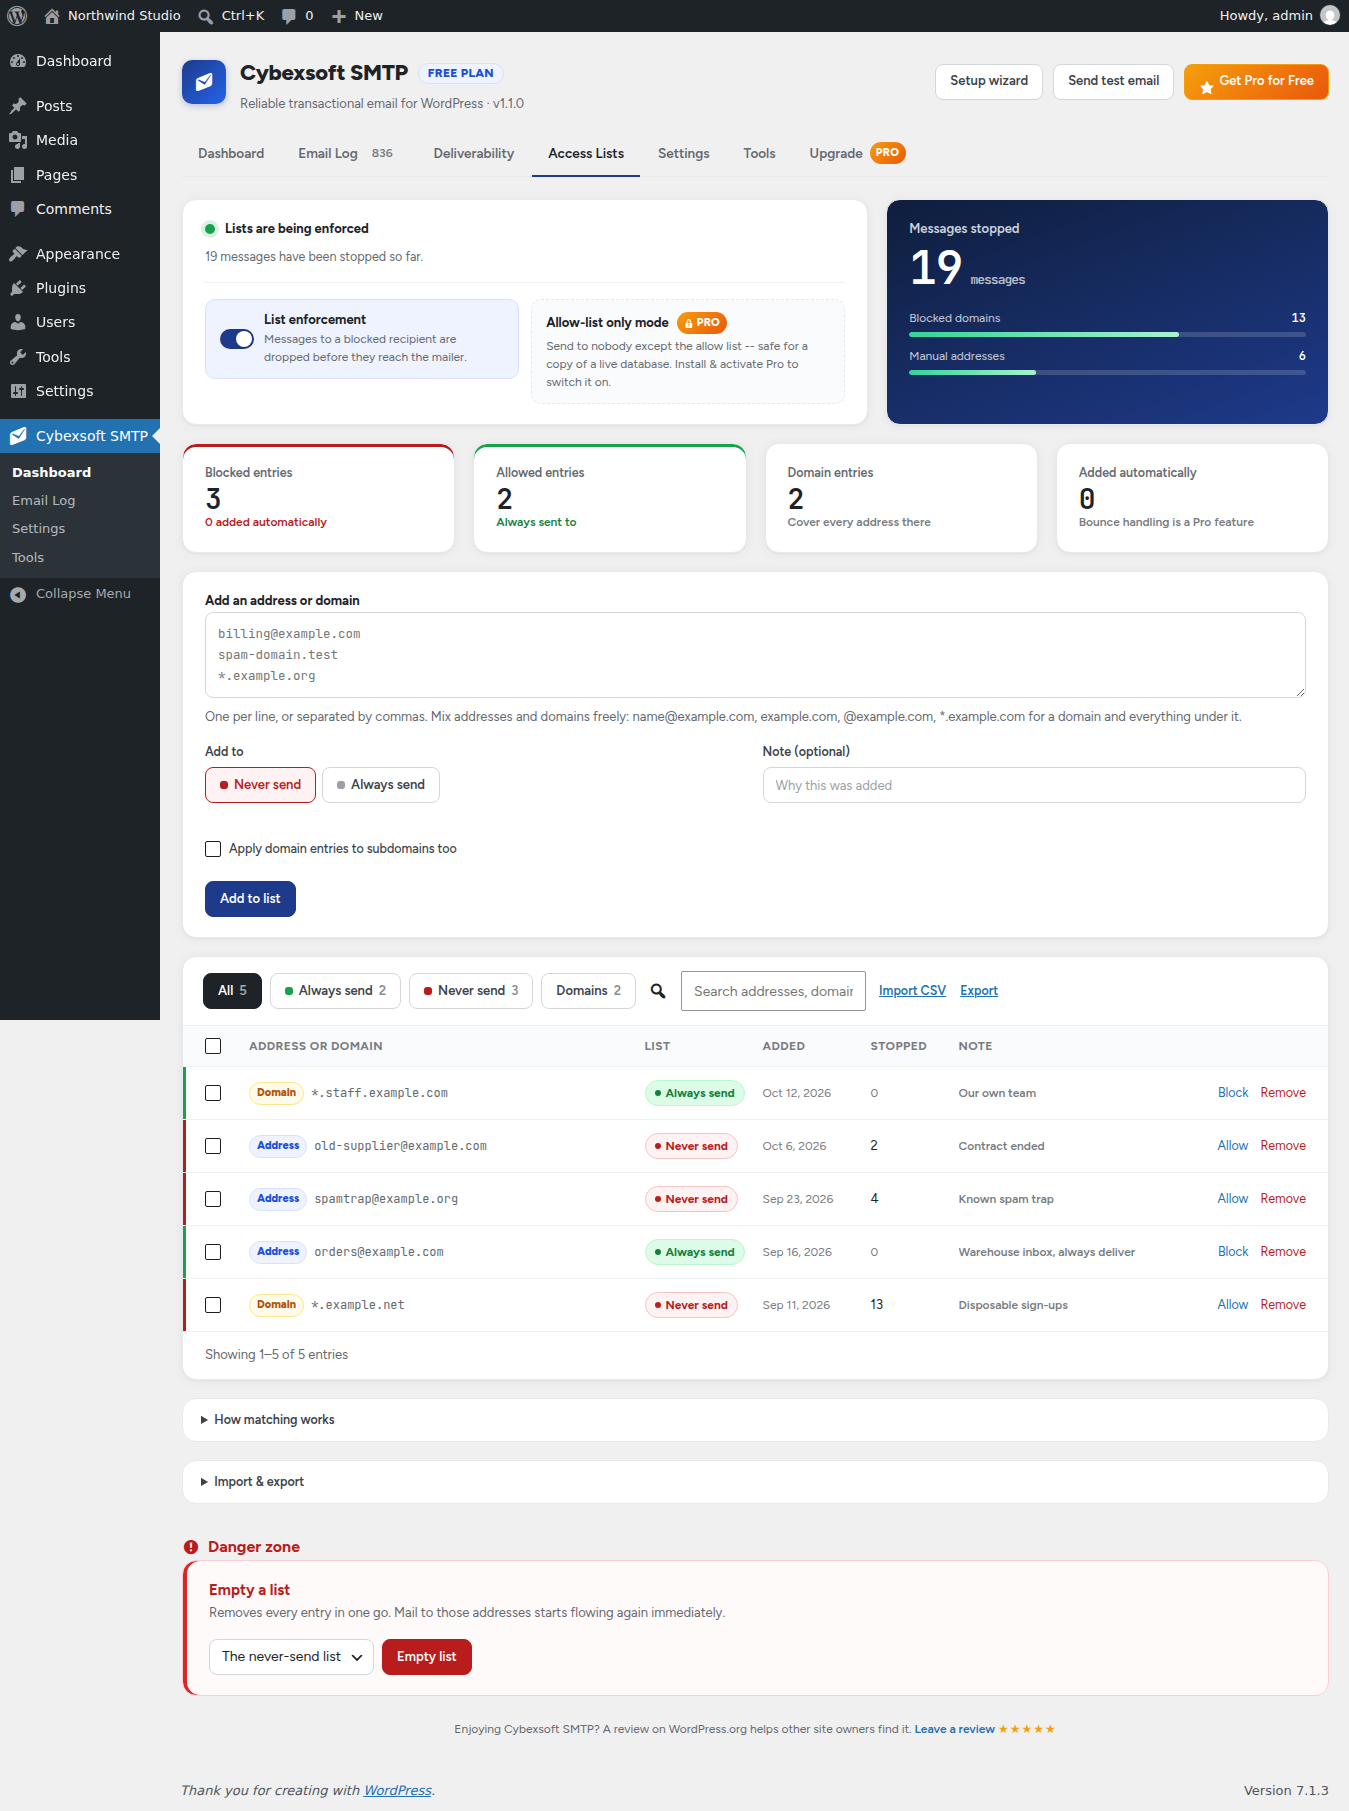Open Users icon in sidebar
1349x1811 pixels.
18,322
